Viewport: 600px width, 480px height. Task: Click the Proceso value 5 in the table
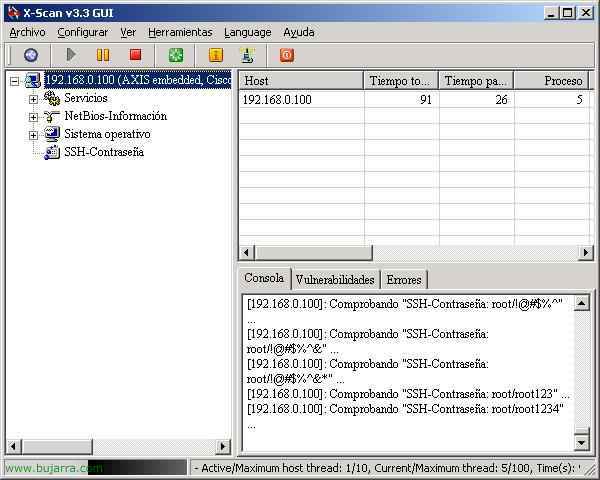[579, 100]
